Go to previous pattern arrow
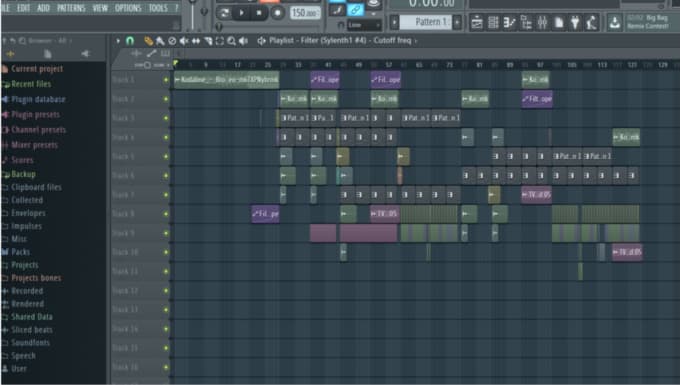The width and height of the screenshot is (680, 385). (x=394, y=22)
